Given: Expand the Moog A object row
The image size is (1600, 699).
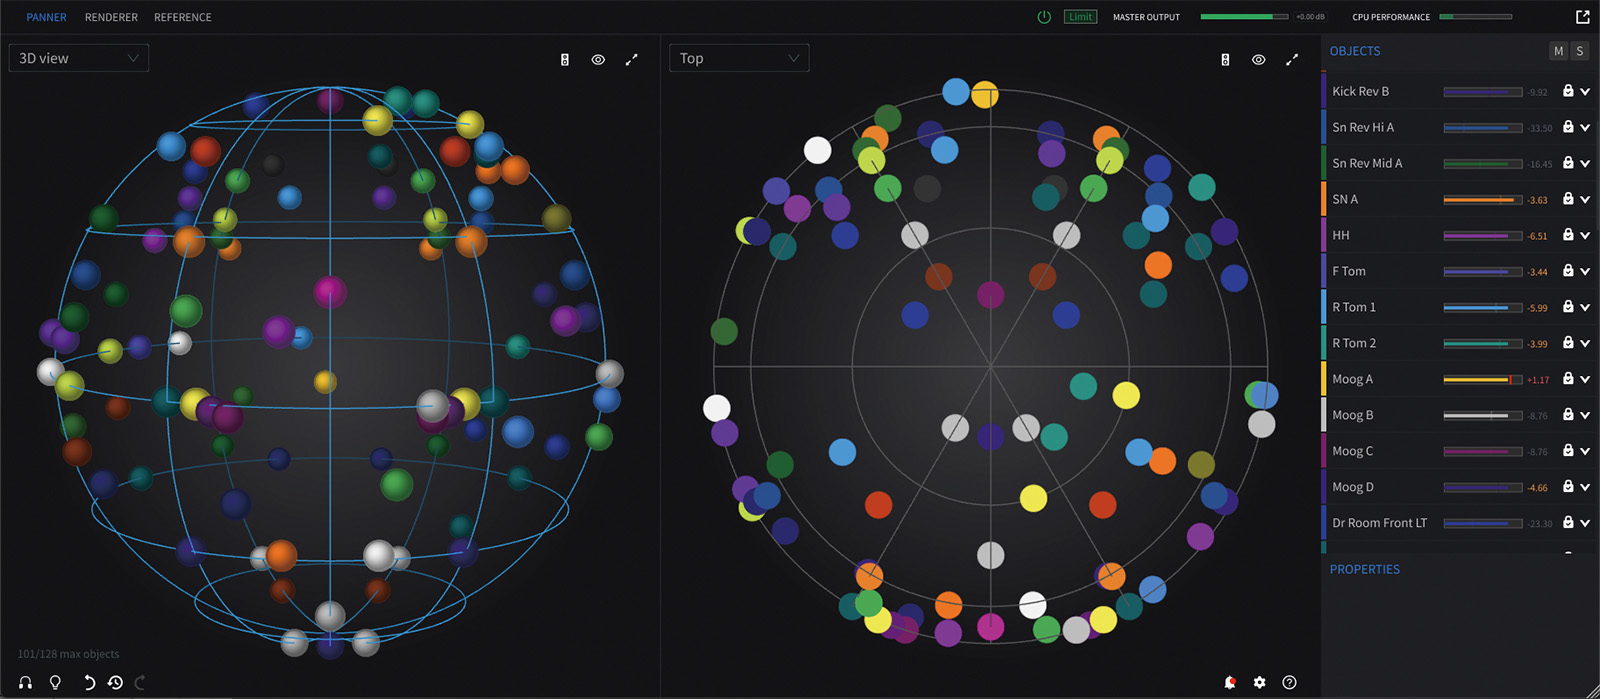Looking at the screenshot, I should [x=1585, y=379].
